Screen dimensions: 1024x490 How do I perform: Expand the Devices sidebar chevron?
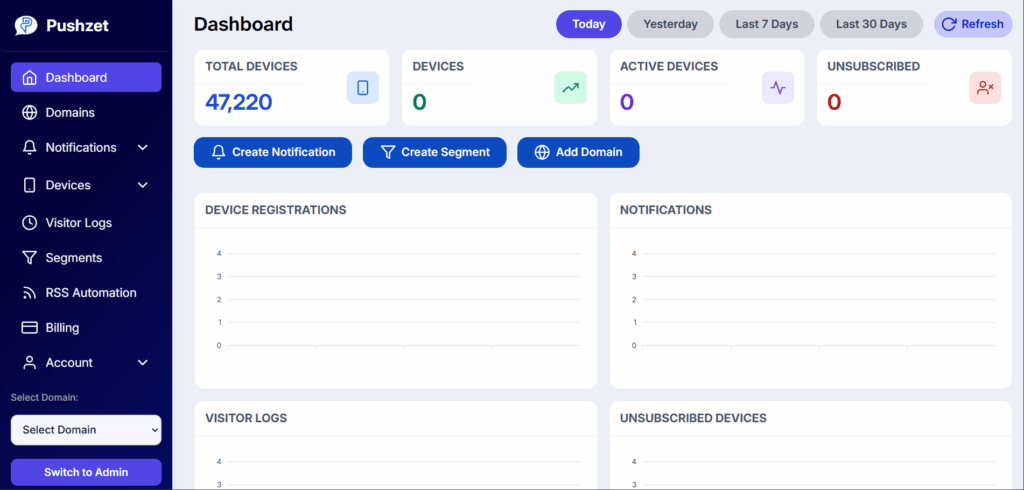pos(143,186)
